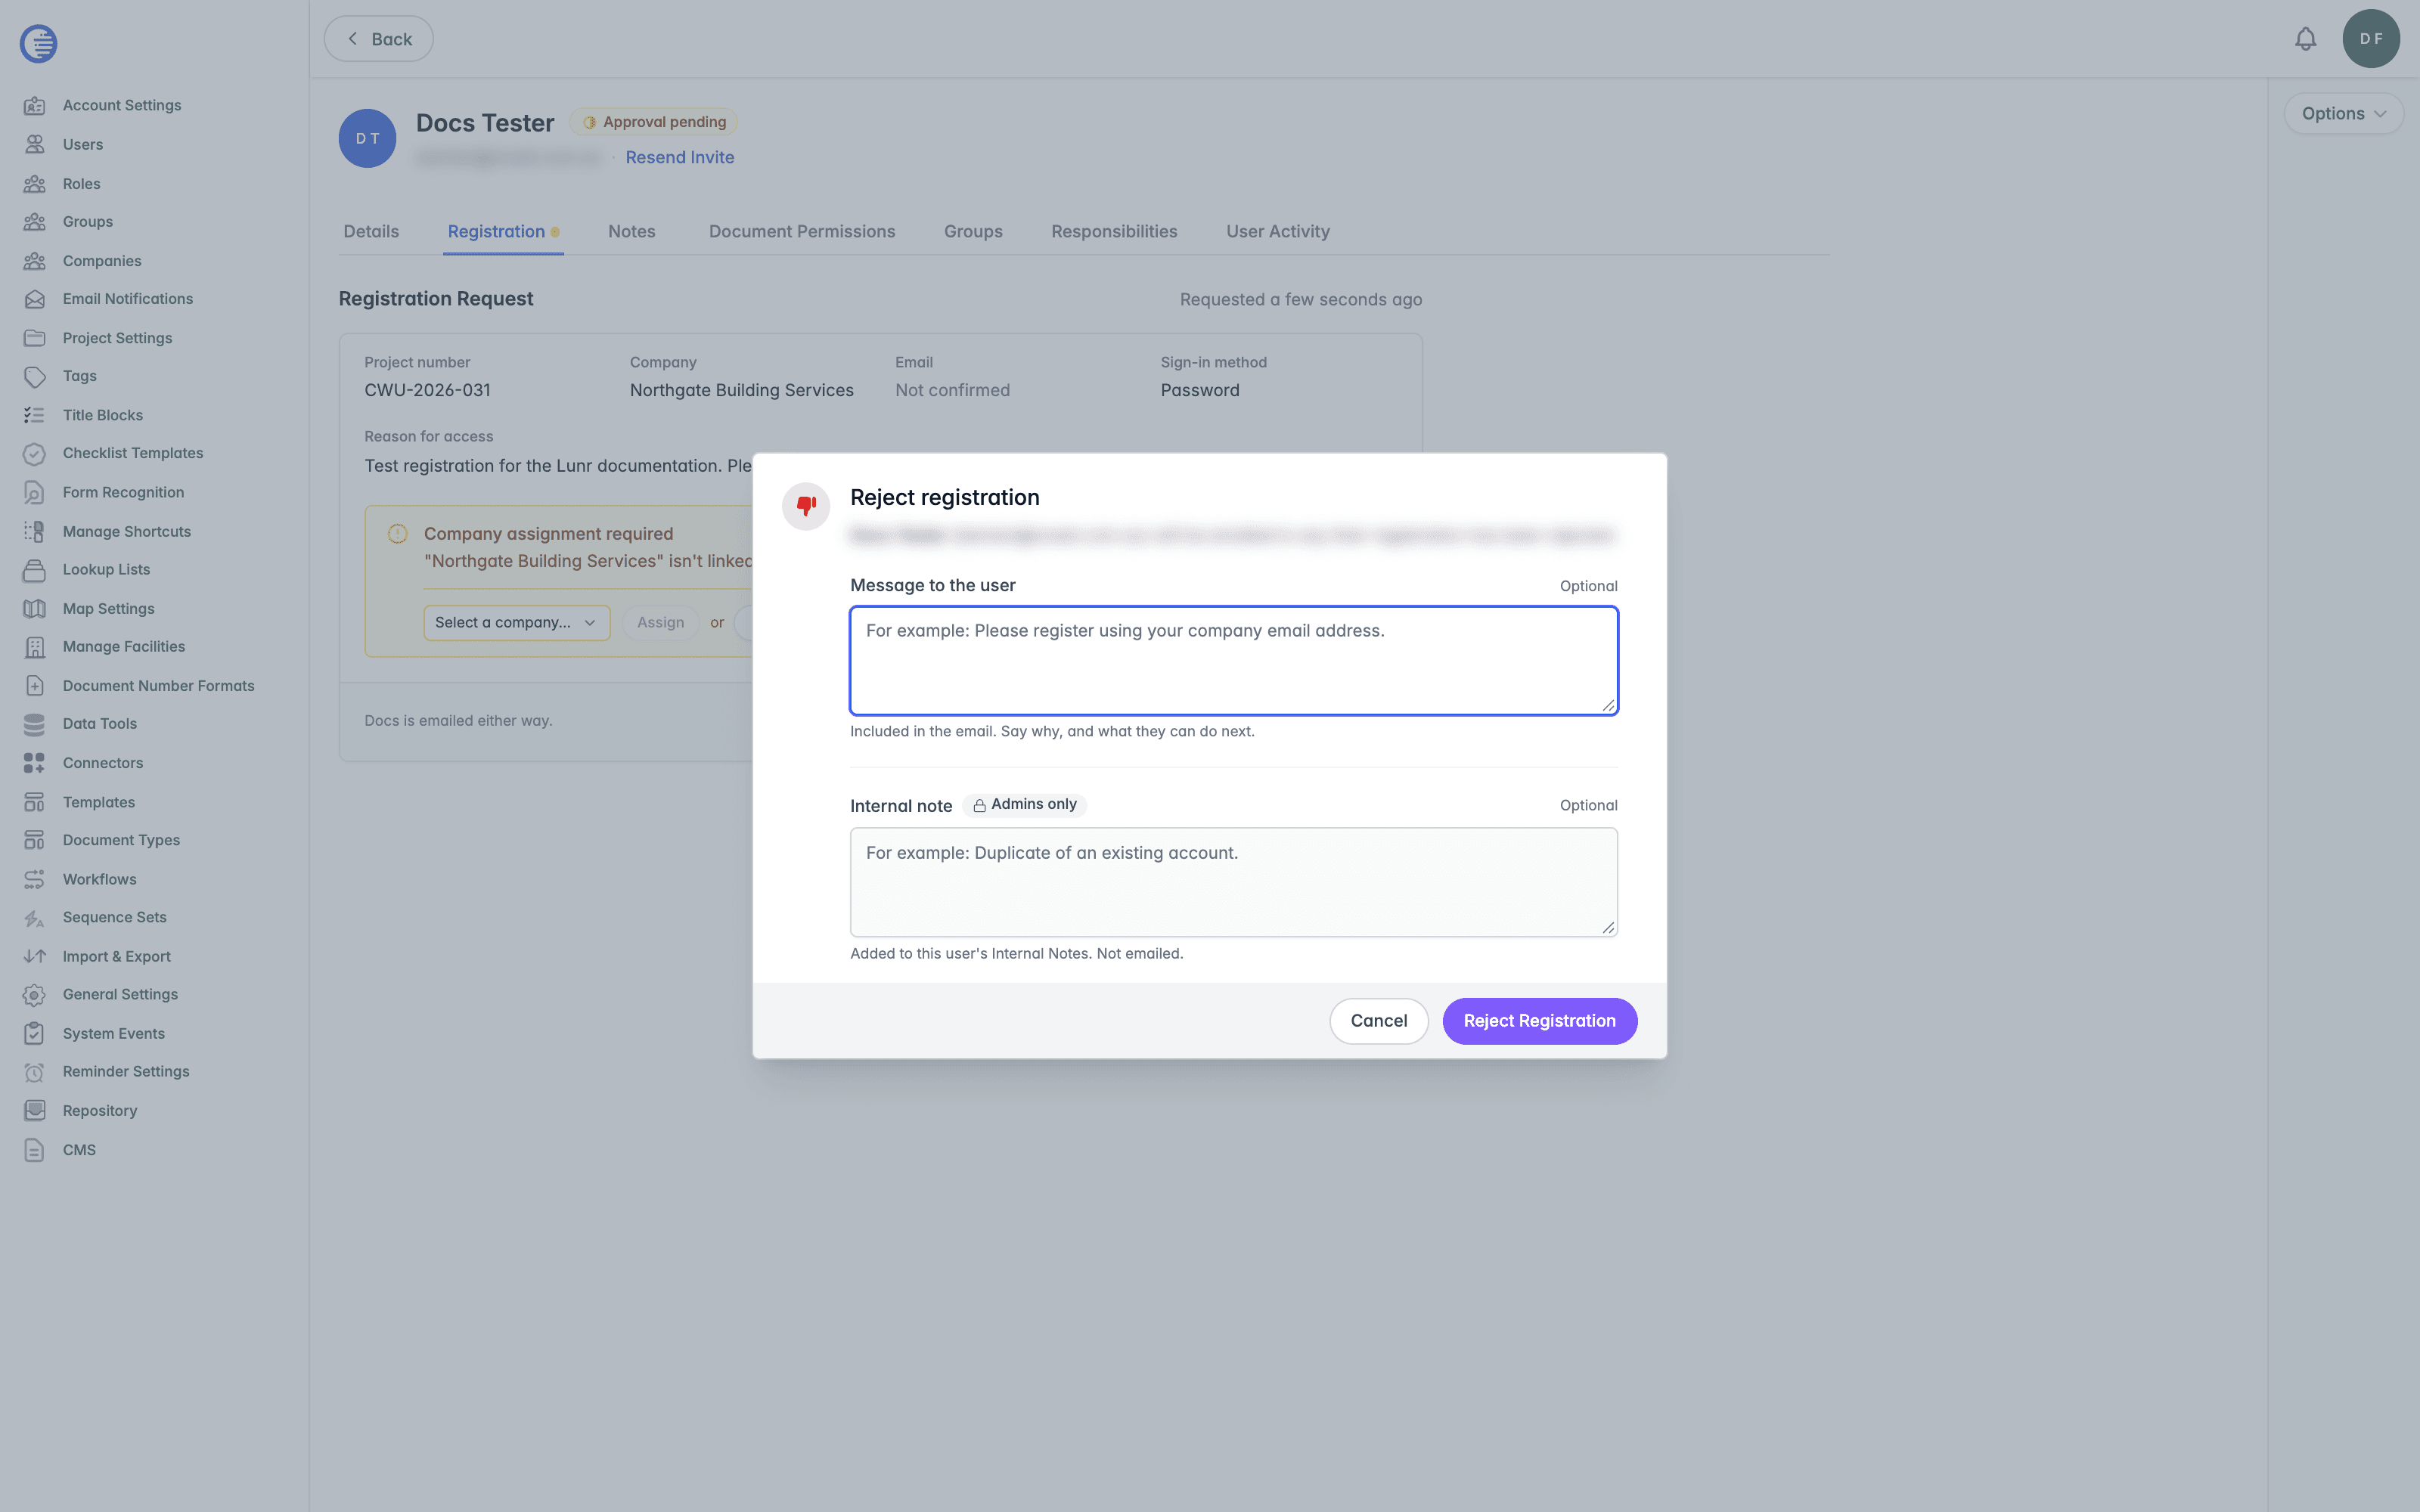Open notifications bell icon

2305,39
